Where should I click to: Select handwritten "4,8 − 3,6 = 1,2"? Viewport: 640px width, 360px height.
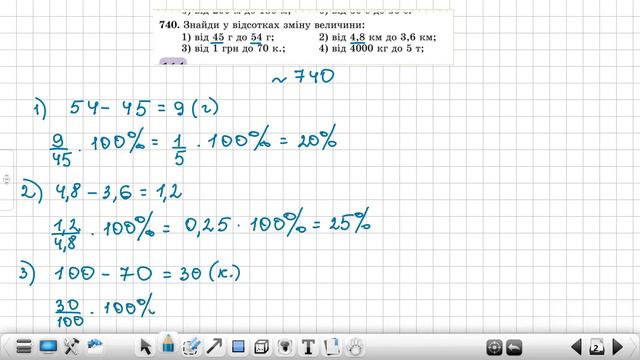click(x=118, y=191)
